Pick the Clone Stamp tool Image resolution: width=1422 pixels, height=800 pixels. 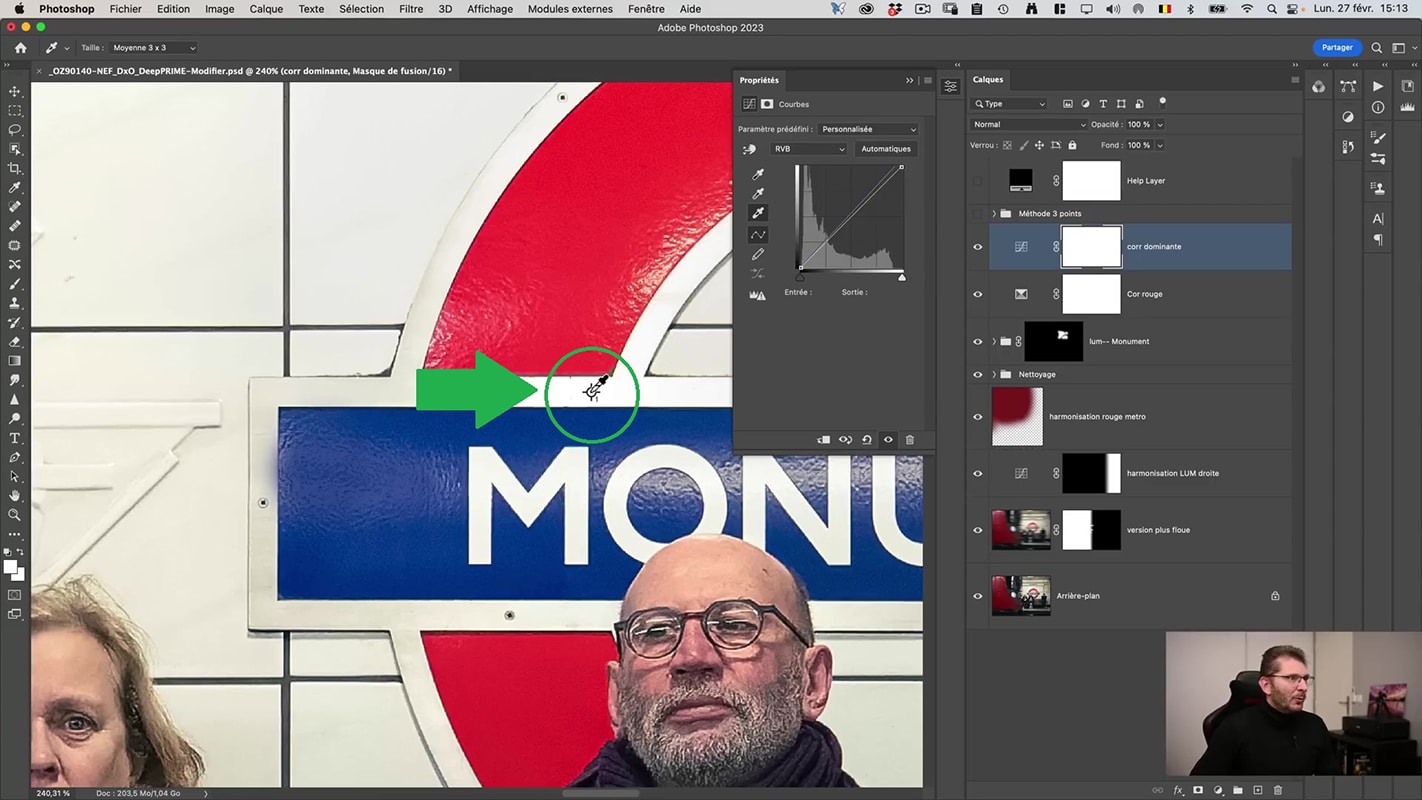[x=15, y=303]
